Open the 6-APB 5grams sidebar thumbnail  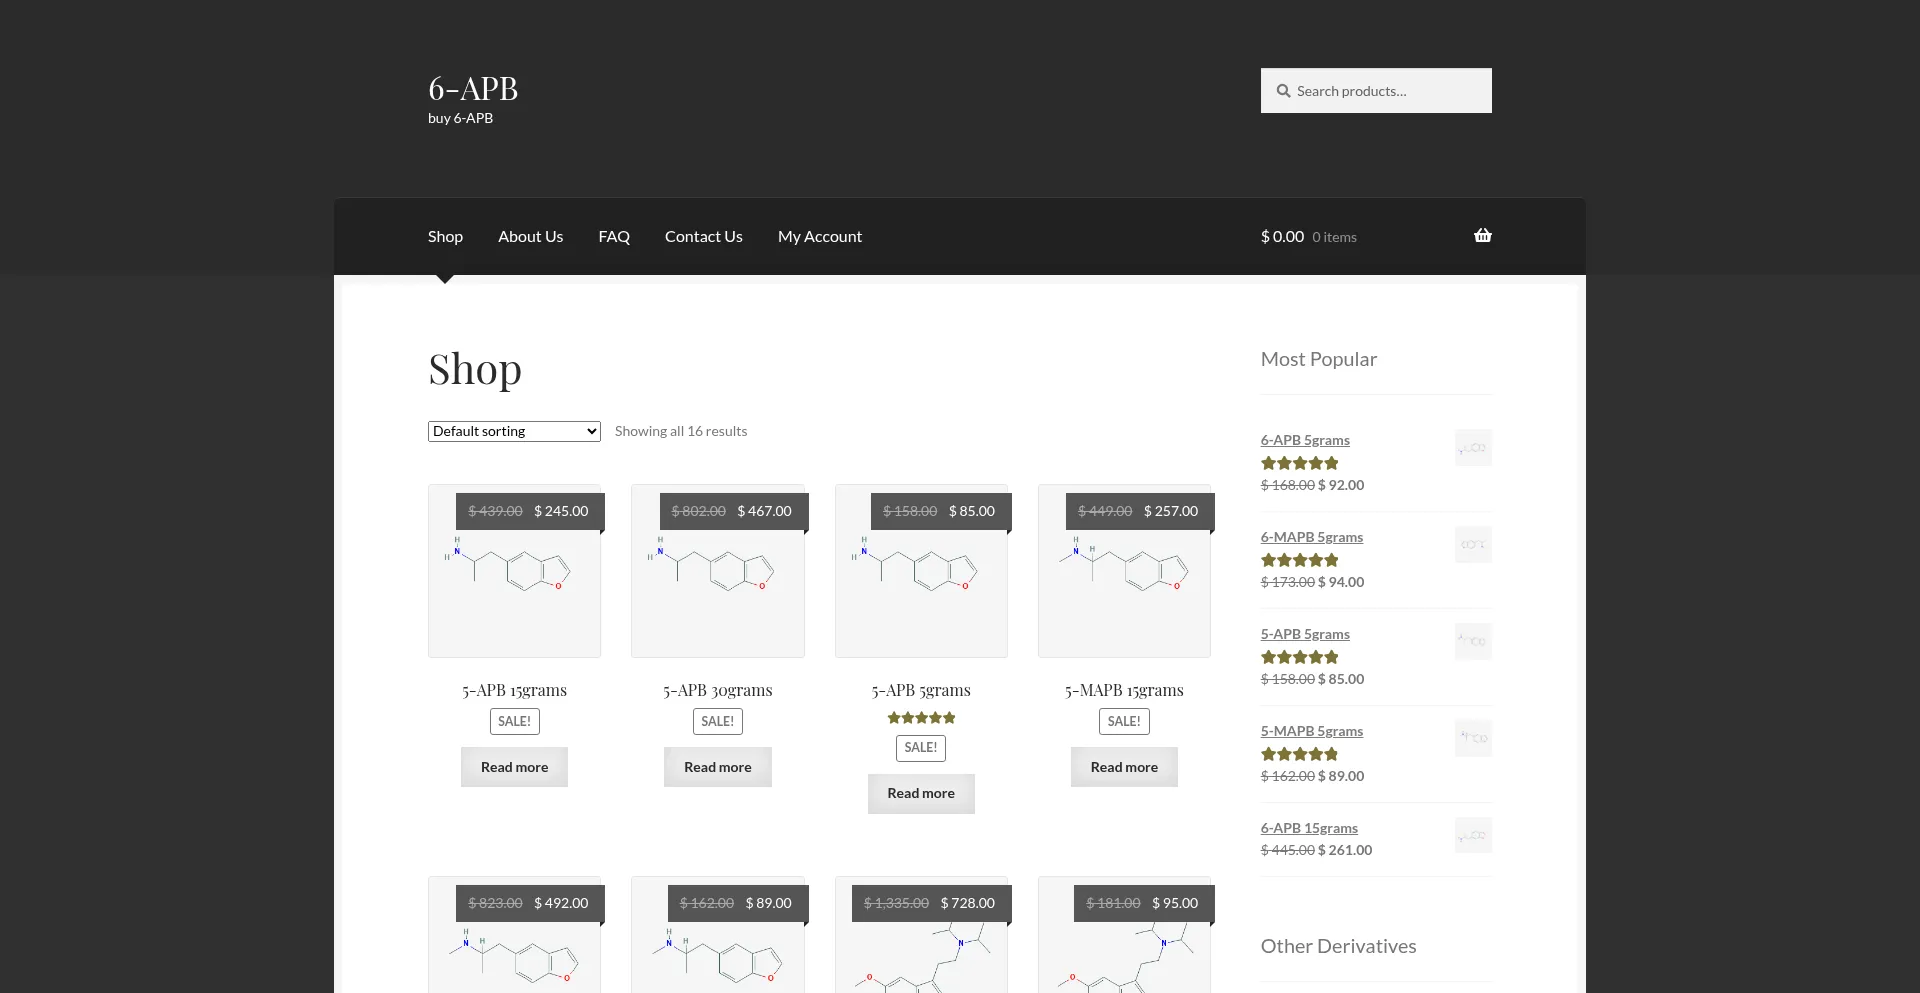pos(1473,448)
